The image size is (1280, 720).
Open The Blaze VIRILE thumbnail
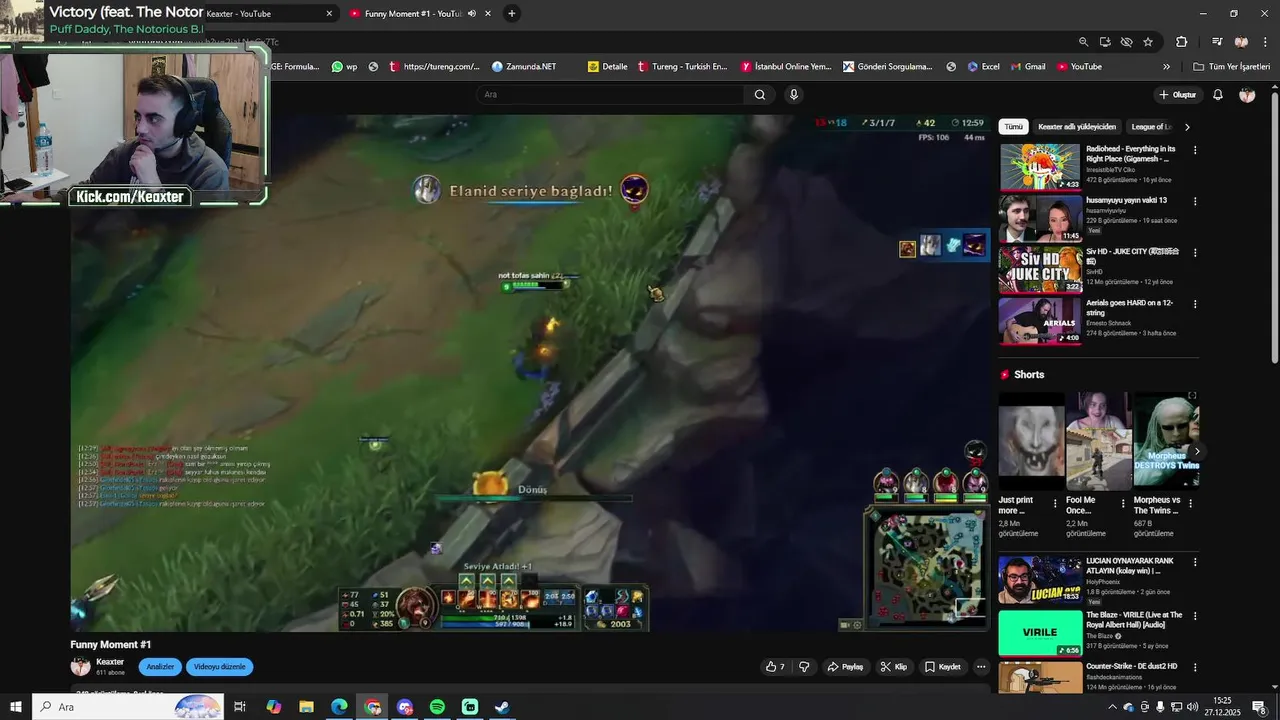click(x=1040, y=632)
